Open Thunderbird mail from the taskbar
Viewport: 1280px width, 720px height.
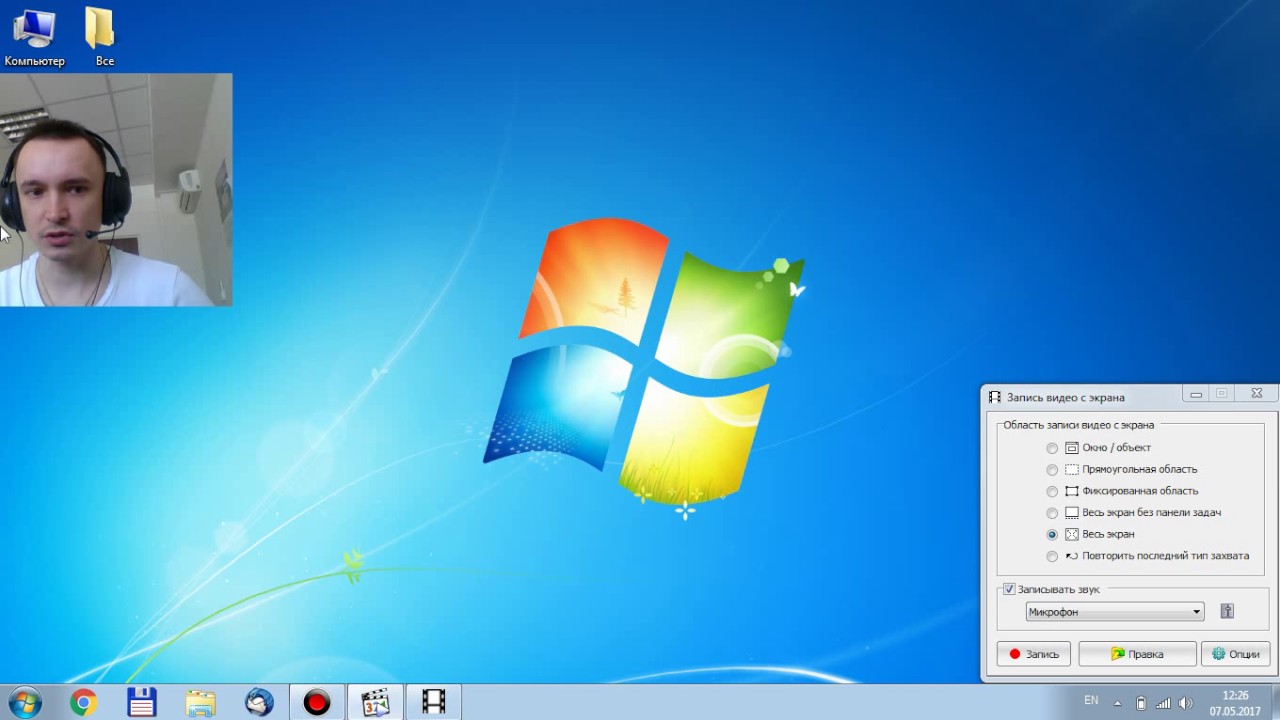coord(259,703)
